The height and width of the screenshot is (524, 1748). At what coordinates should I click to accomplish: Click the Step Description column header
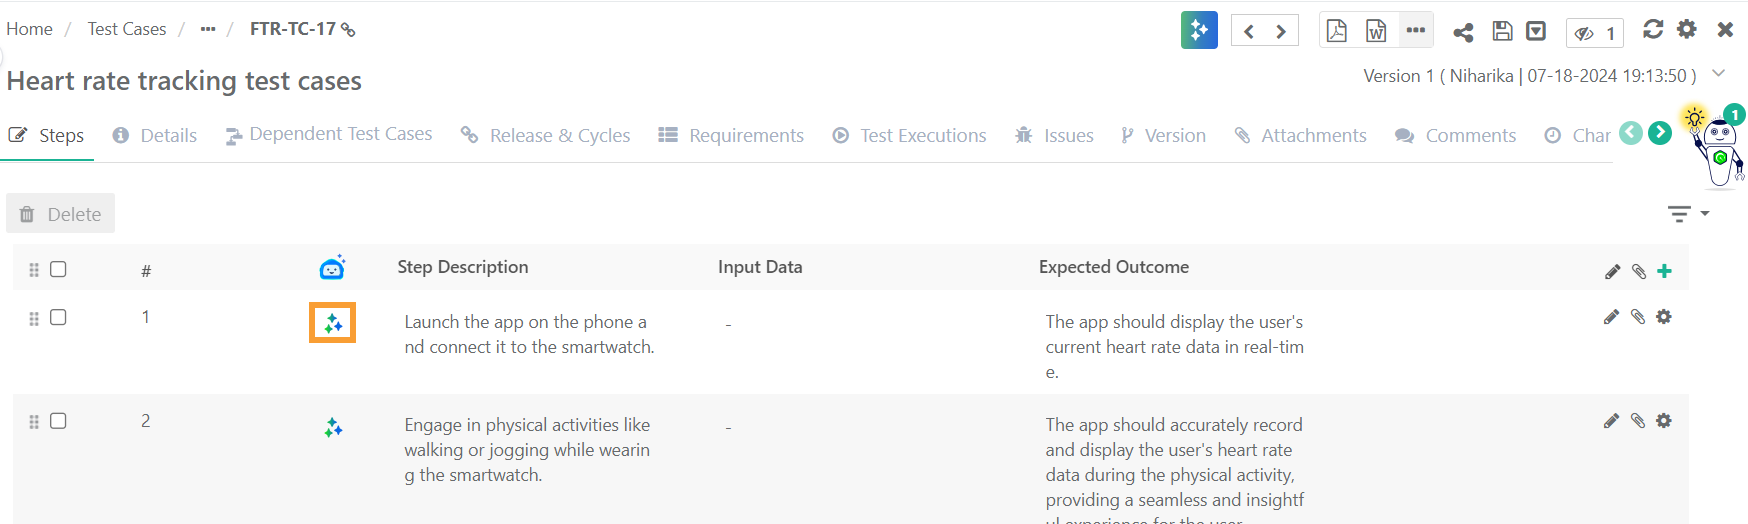(463, 267)
